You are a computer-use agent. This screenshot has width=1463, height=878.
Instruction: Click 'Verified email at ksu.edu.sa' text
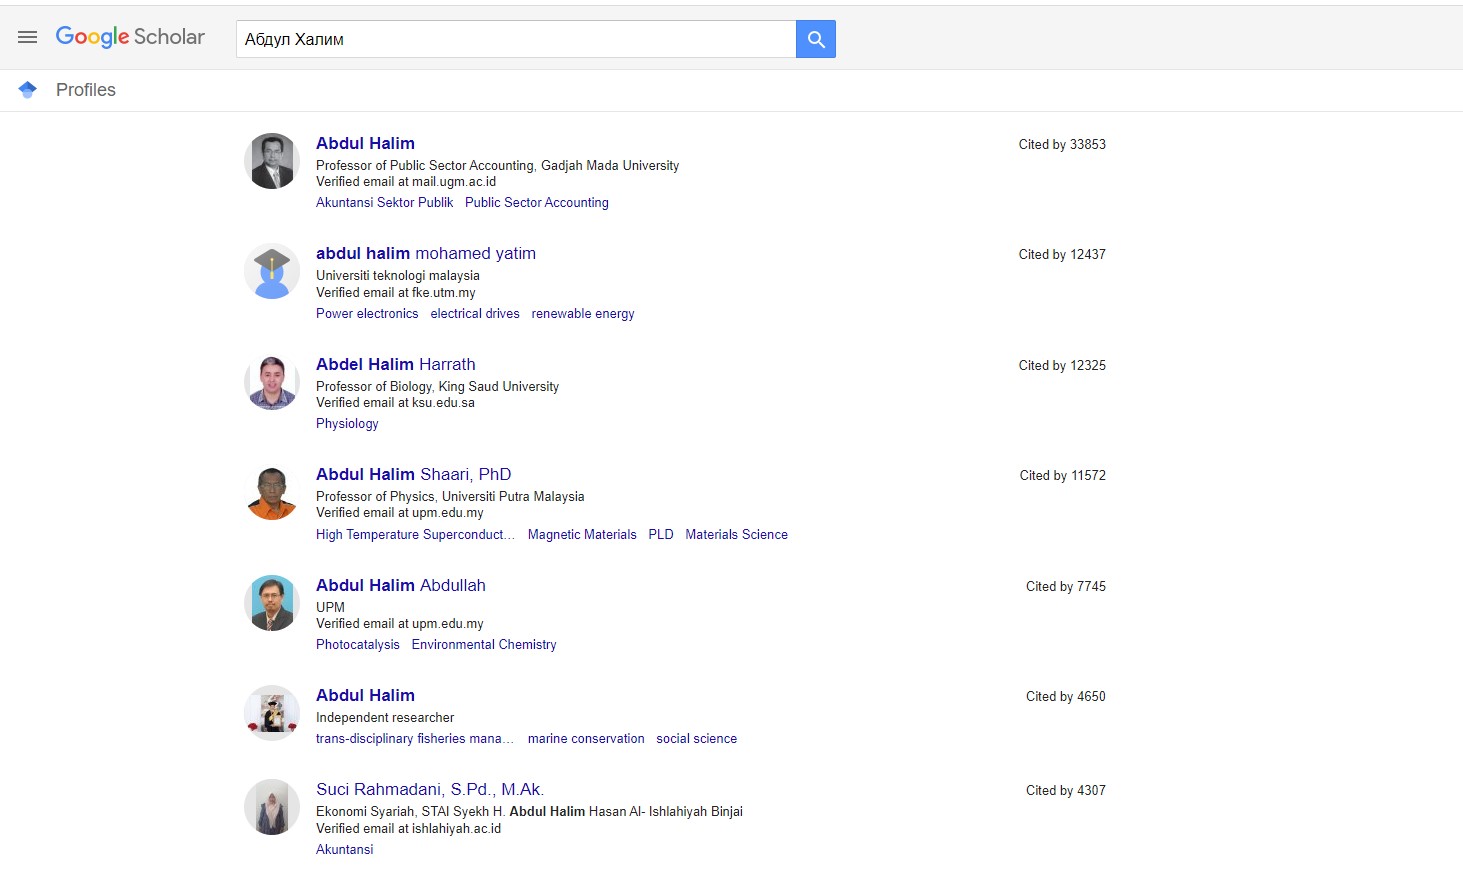396,402
